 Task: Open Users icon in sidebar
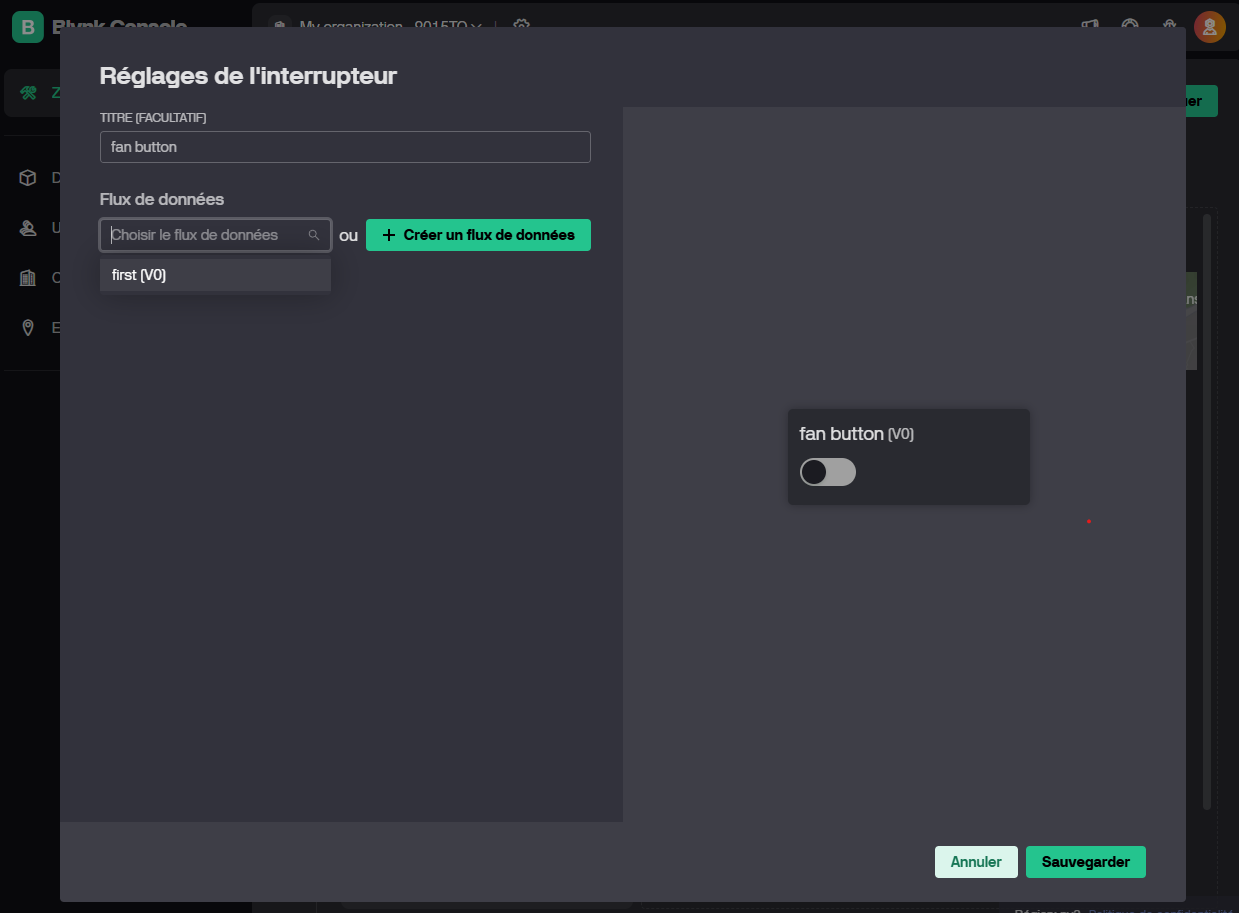click(28, 228)
